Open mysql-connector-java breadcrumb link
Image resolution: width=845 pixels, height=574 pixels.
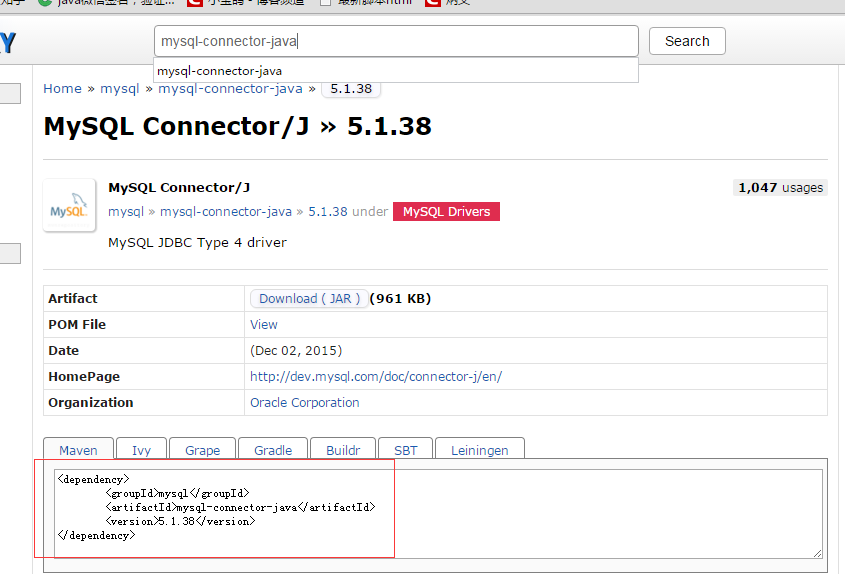230,88
